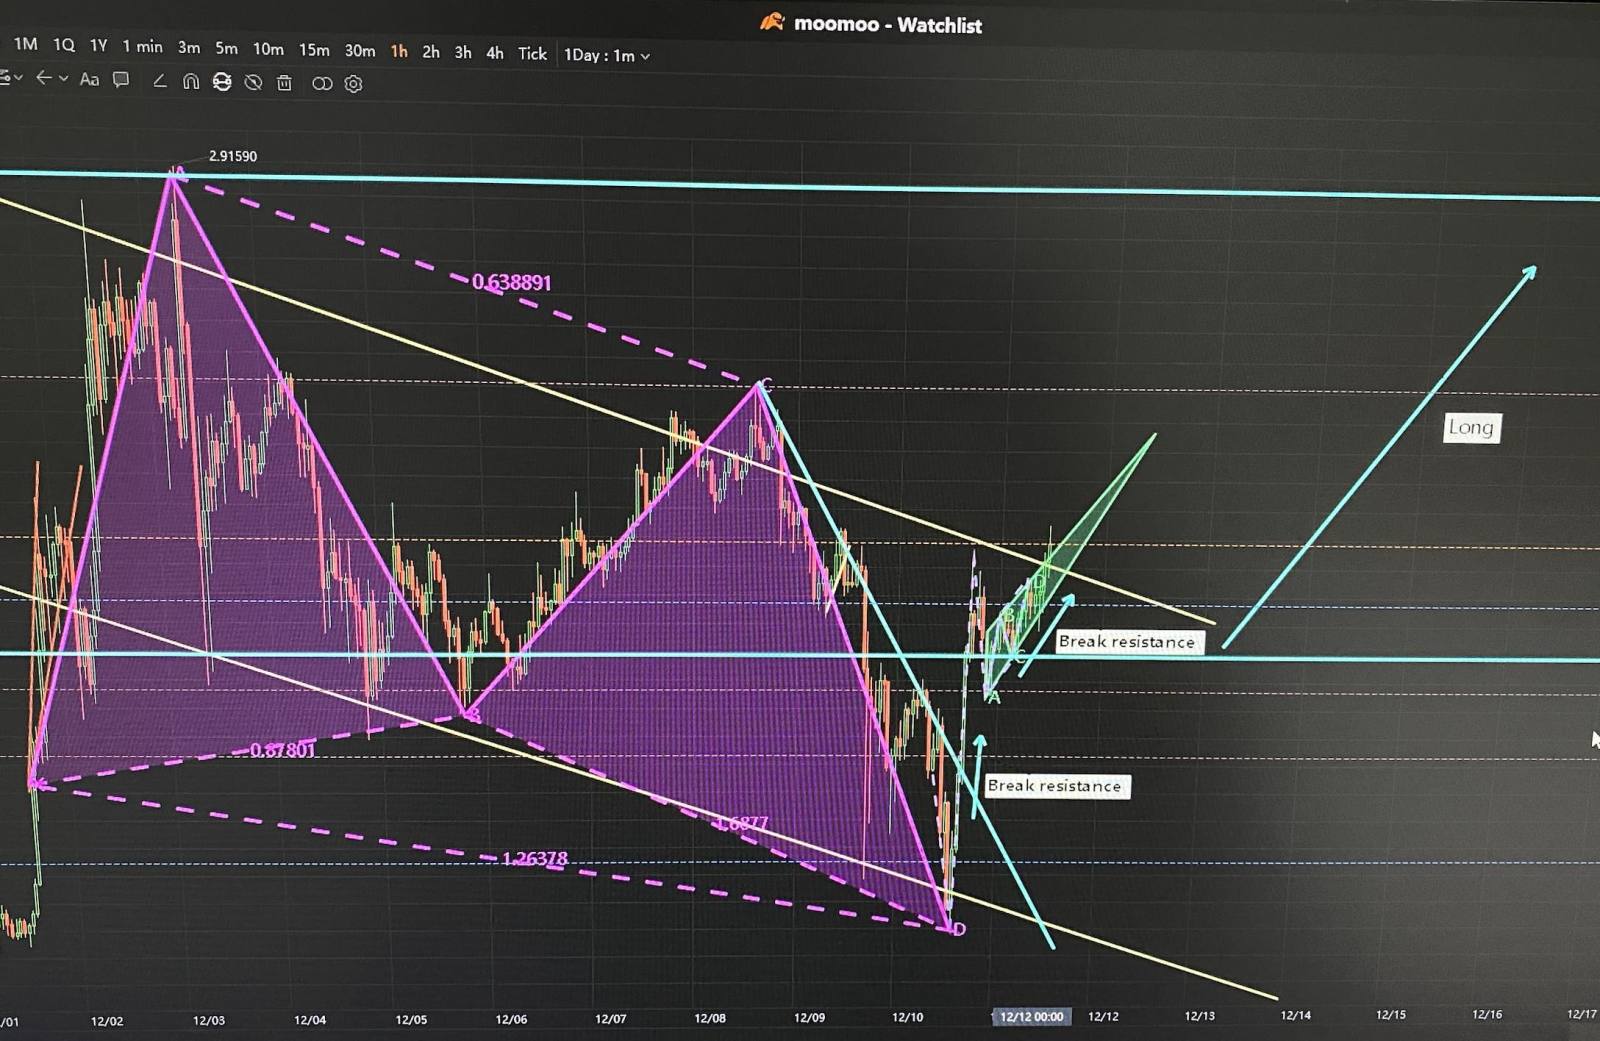Screen dimensions: 1600x1041
Task: Select the arrow line drawing tool
Action: click(x=44, y=78)
